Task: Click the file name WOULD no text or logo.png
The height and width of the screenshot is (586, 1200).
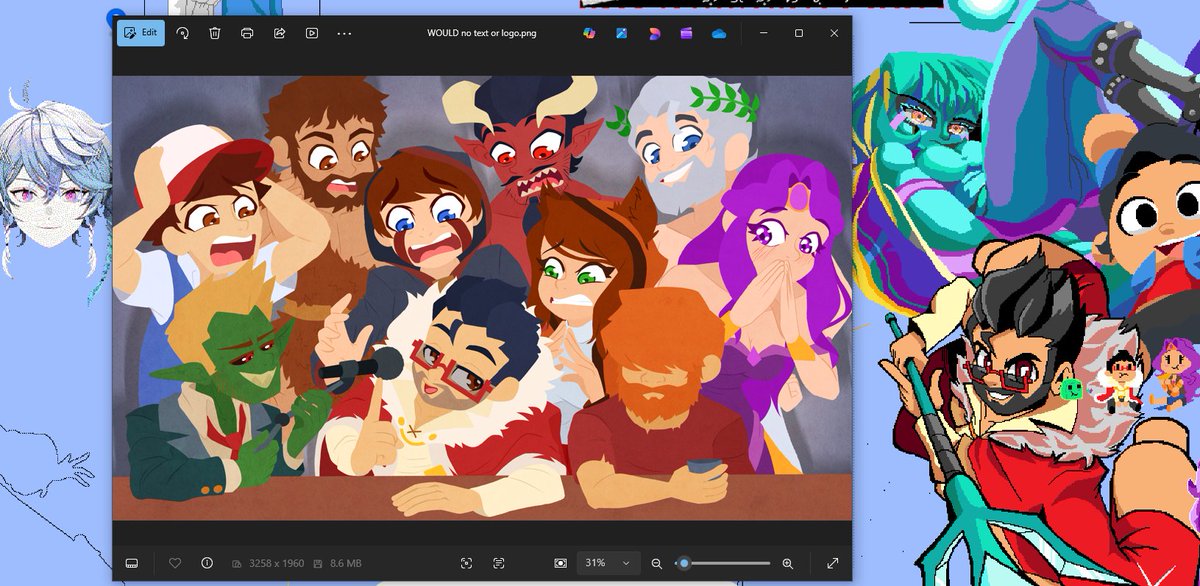Action: (x=482, y=33)
